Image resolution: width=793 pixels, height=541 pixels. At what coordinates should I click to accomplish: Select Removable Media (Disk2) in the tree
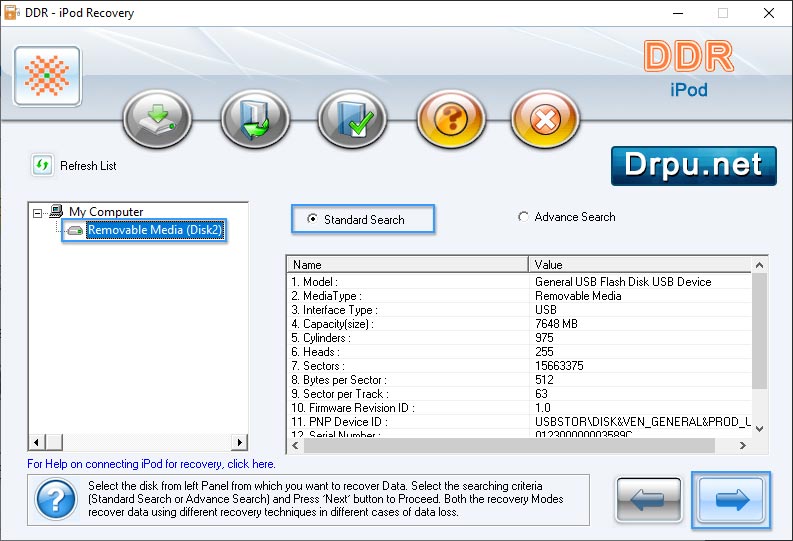pyautogui.click(x=155, y=230)
